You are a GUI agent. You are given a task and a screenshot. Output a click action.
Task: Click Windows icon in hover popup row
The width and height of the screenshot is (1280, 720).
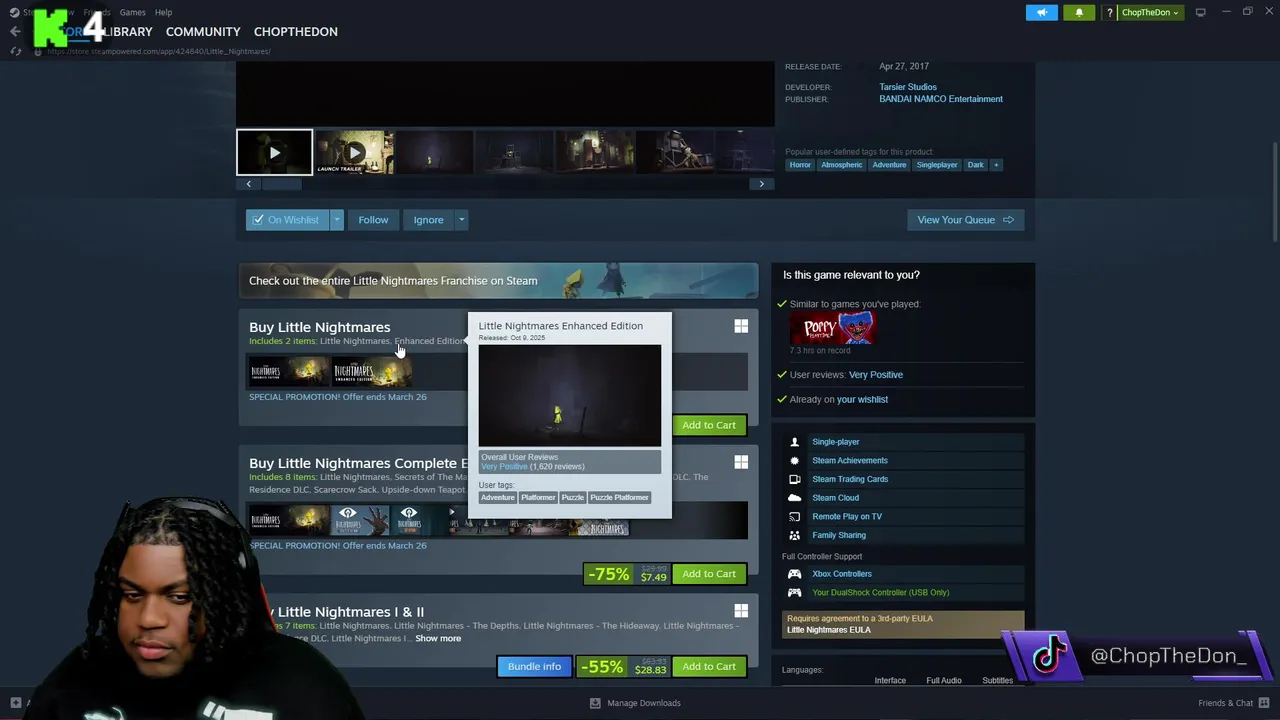coord(741,326)
